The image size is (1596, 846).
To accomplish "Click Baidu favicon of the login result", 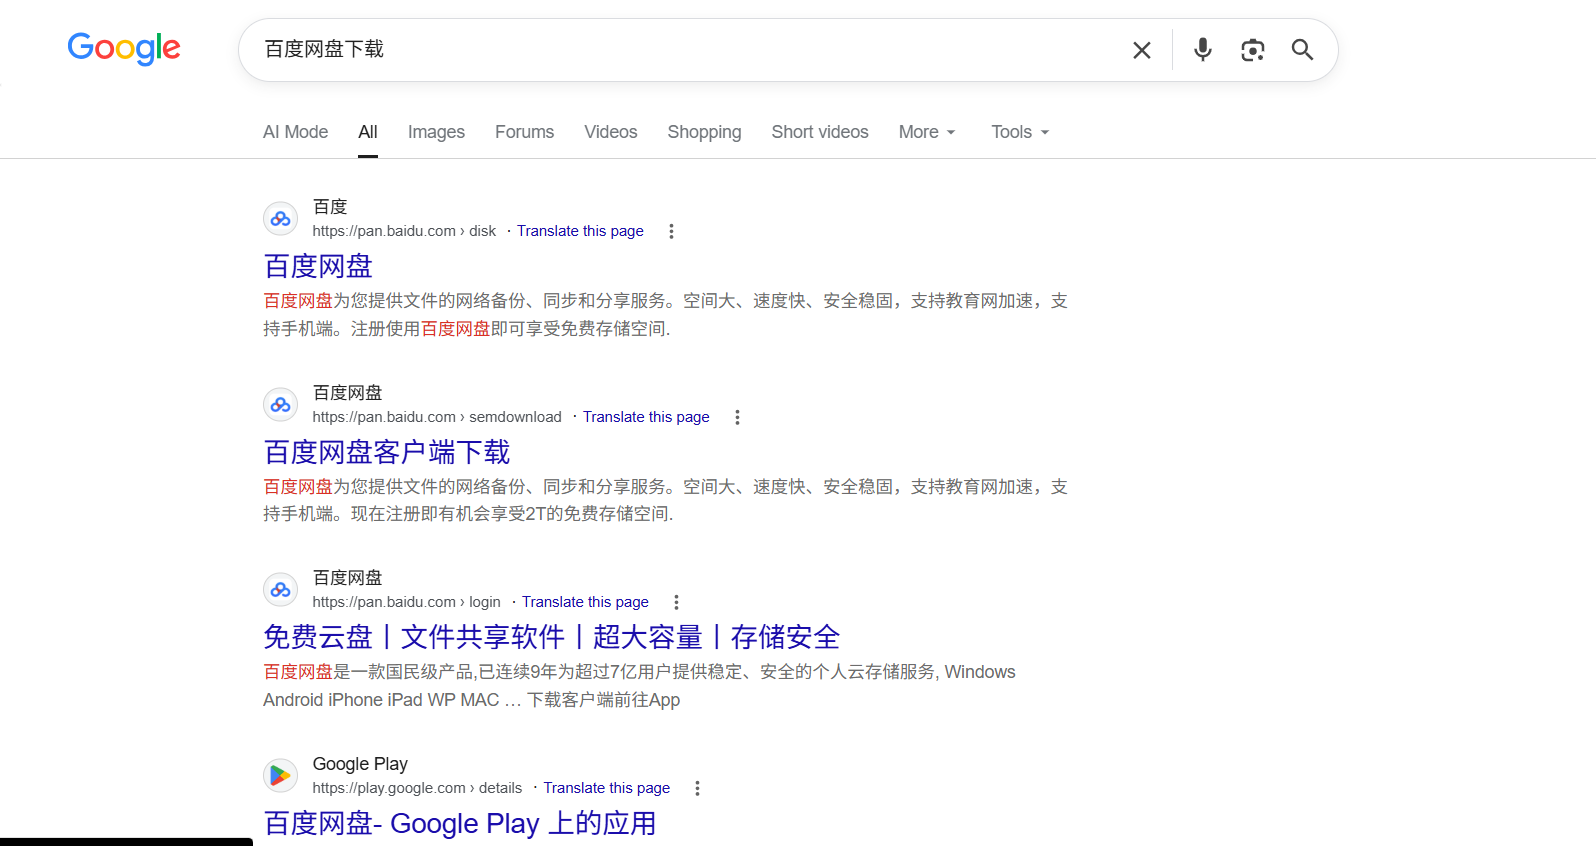I will tap(281, 590).
